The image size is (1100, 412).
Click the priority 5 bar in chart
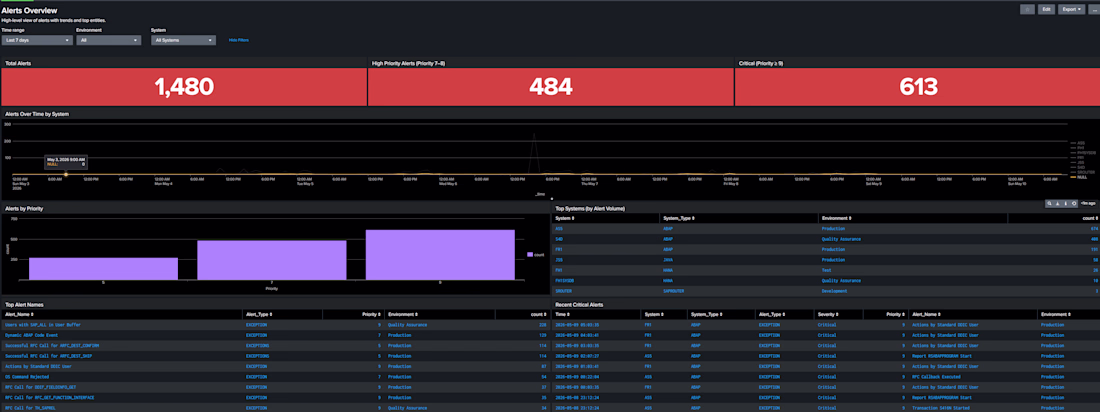103,268
